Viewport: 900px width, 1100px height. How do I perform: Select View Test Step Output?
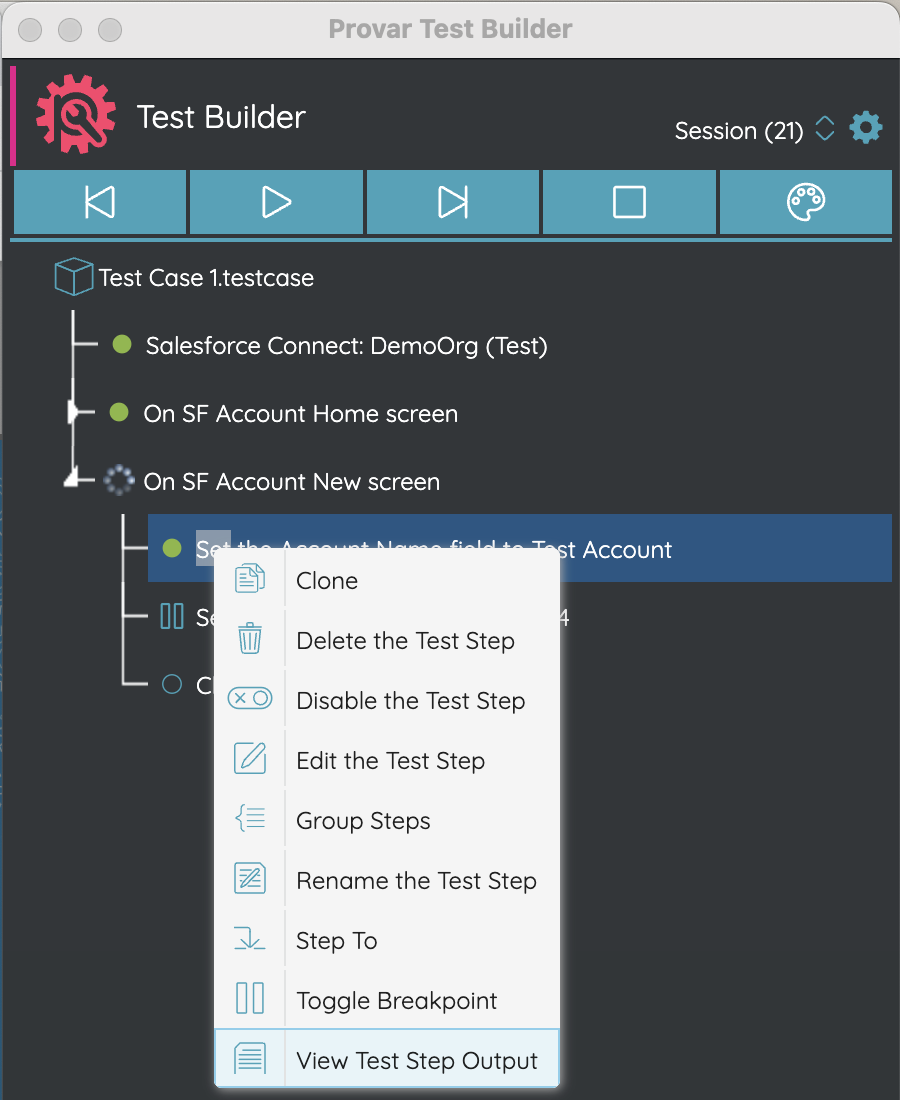click(x=418, y=1060)
